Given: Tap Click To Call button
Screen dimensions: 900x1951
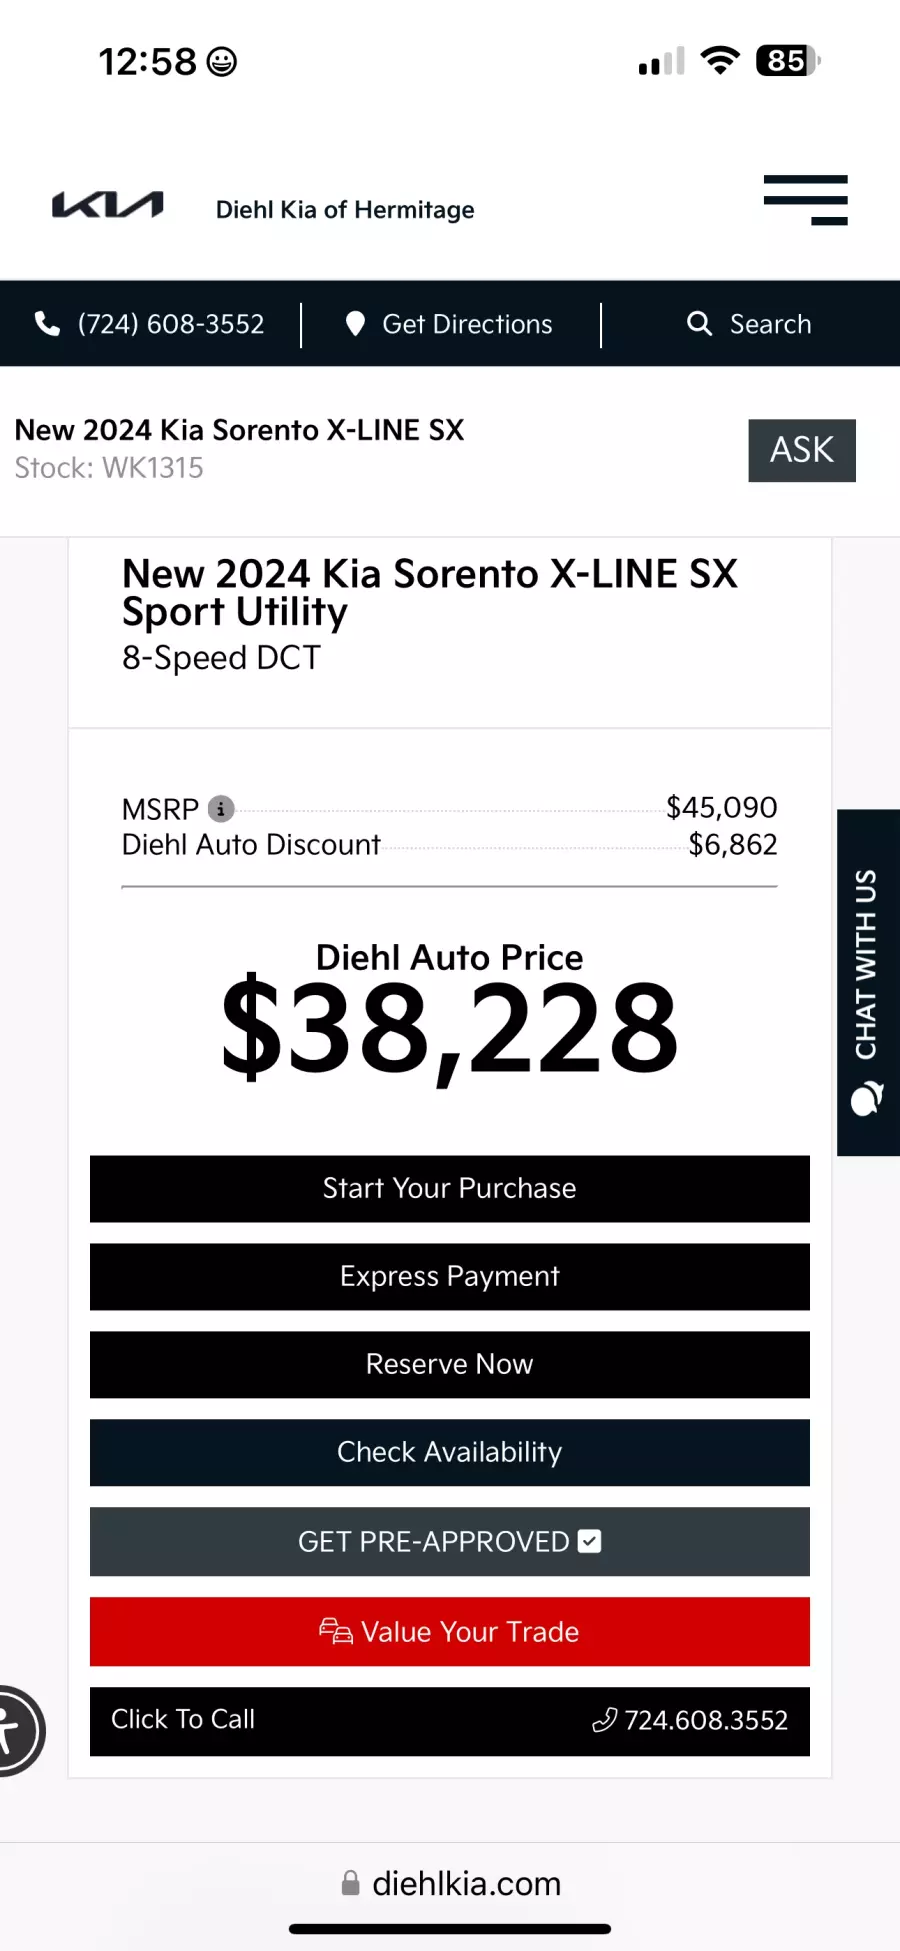Looking at the screenshot, I should coord(449,1720).
